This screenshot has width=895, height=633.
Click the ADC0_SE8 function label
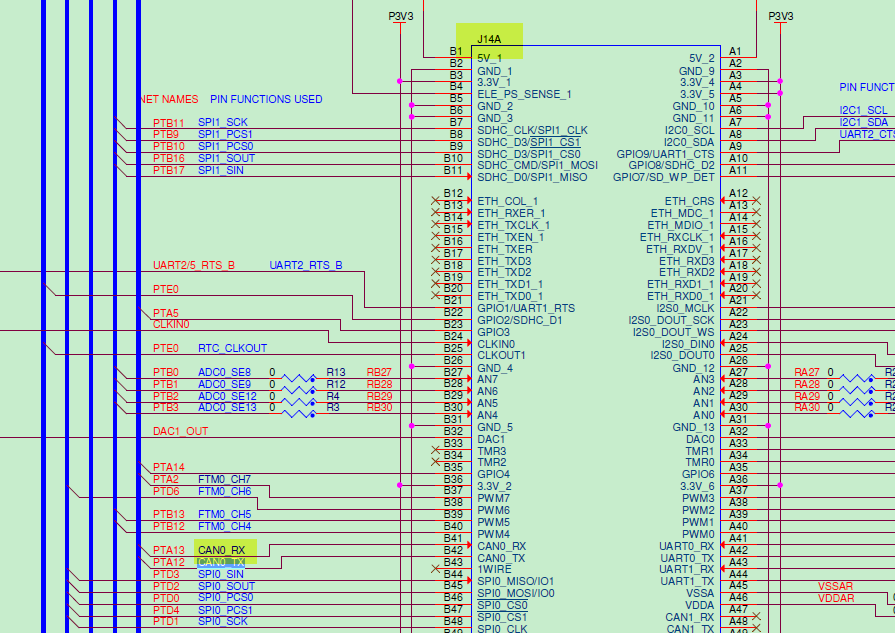tap(224, 372)
